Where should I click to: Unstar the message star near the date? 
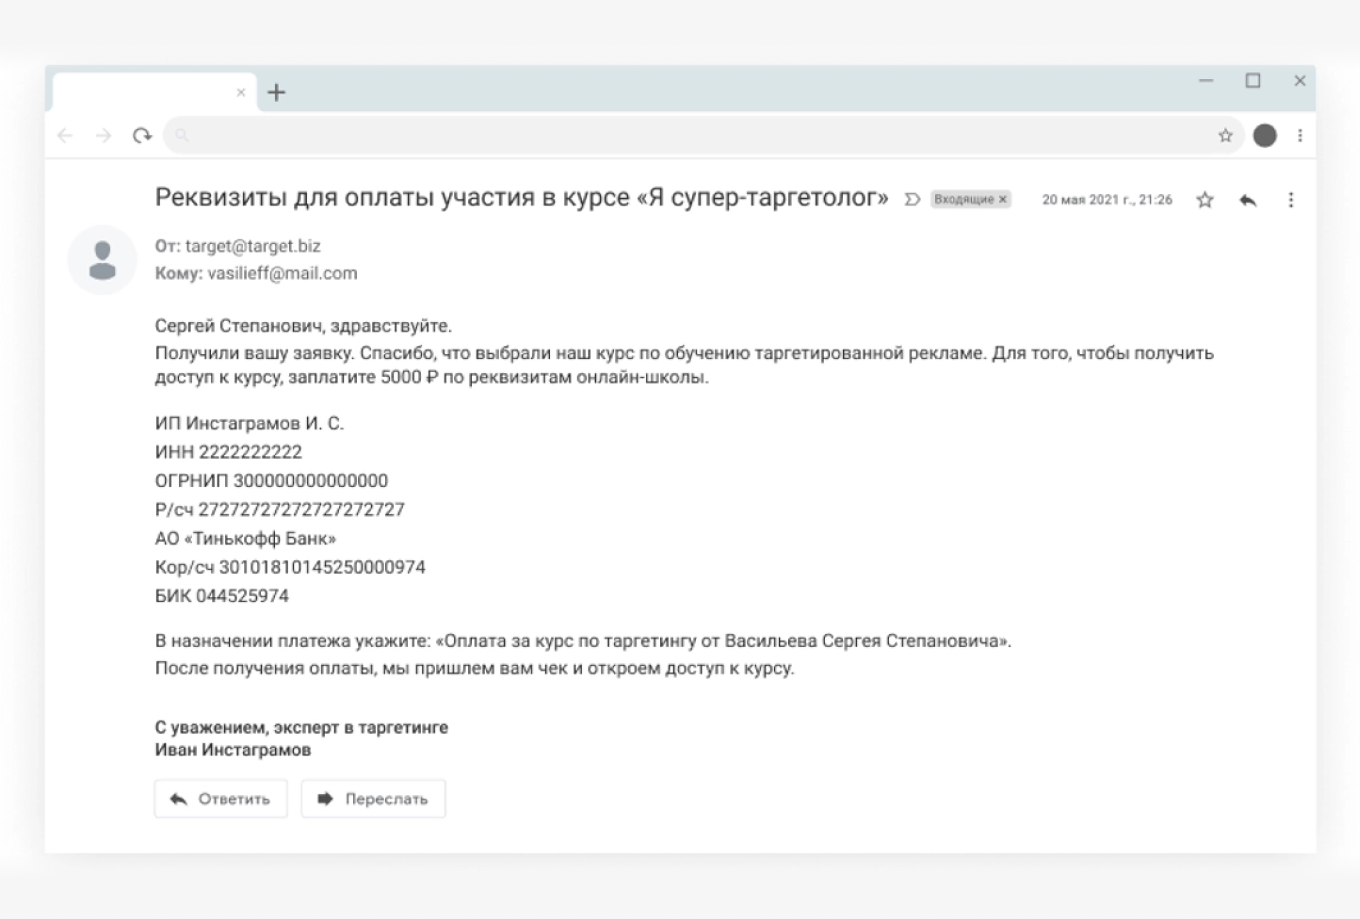[1205, 200]
